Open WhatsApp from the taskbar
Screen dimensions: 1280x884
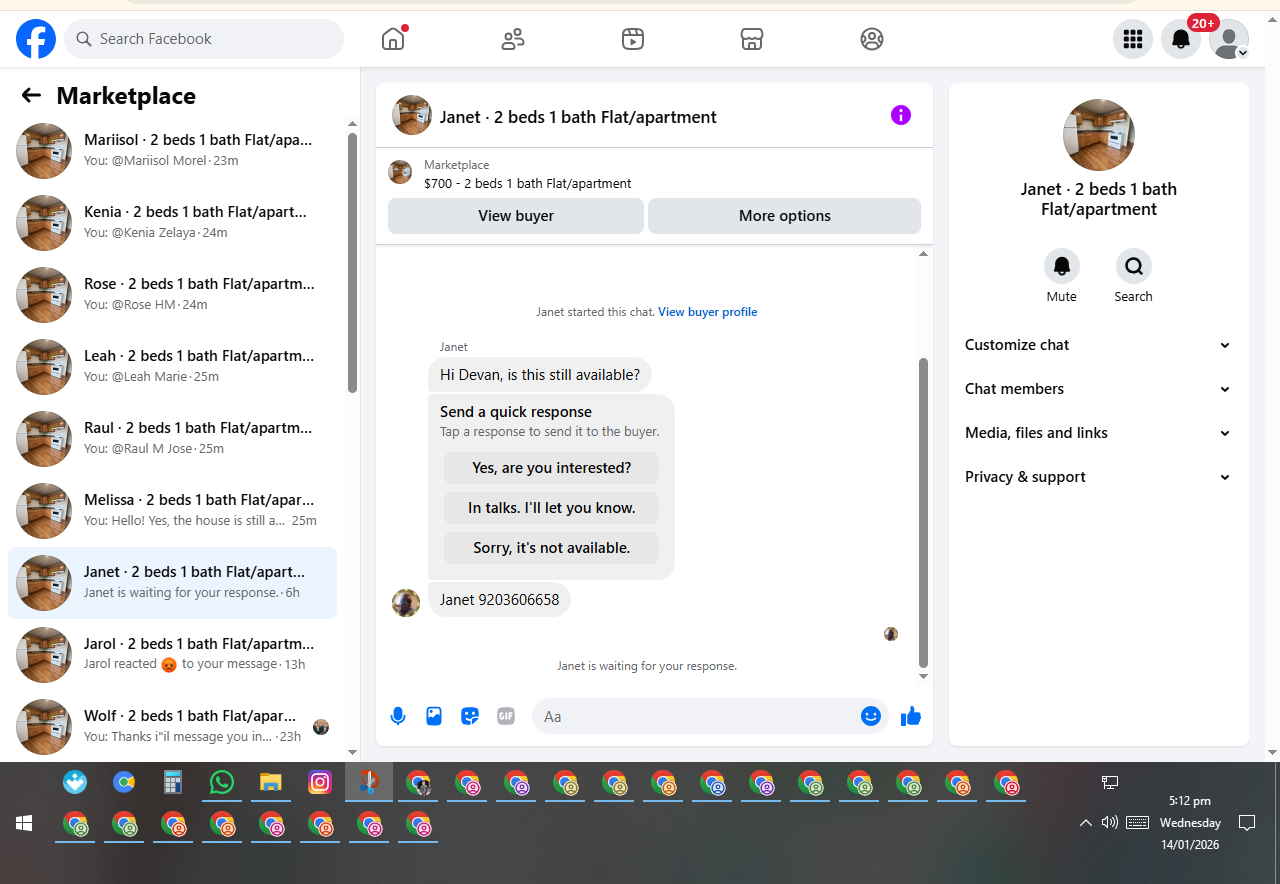pos(222,782)
